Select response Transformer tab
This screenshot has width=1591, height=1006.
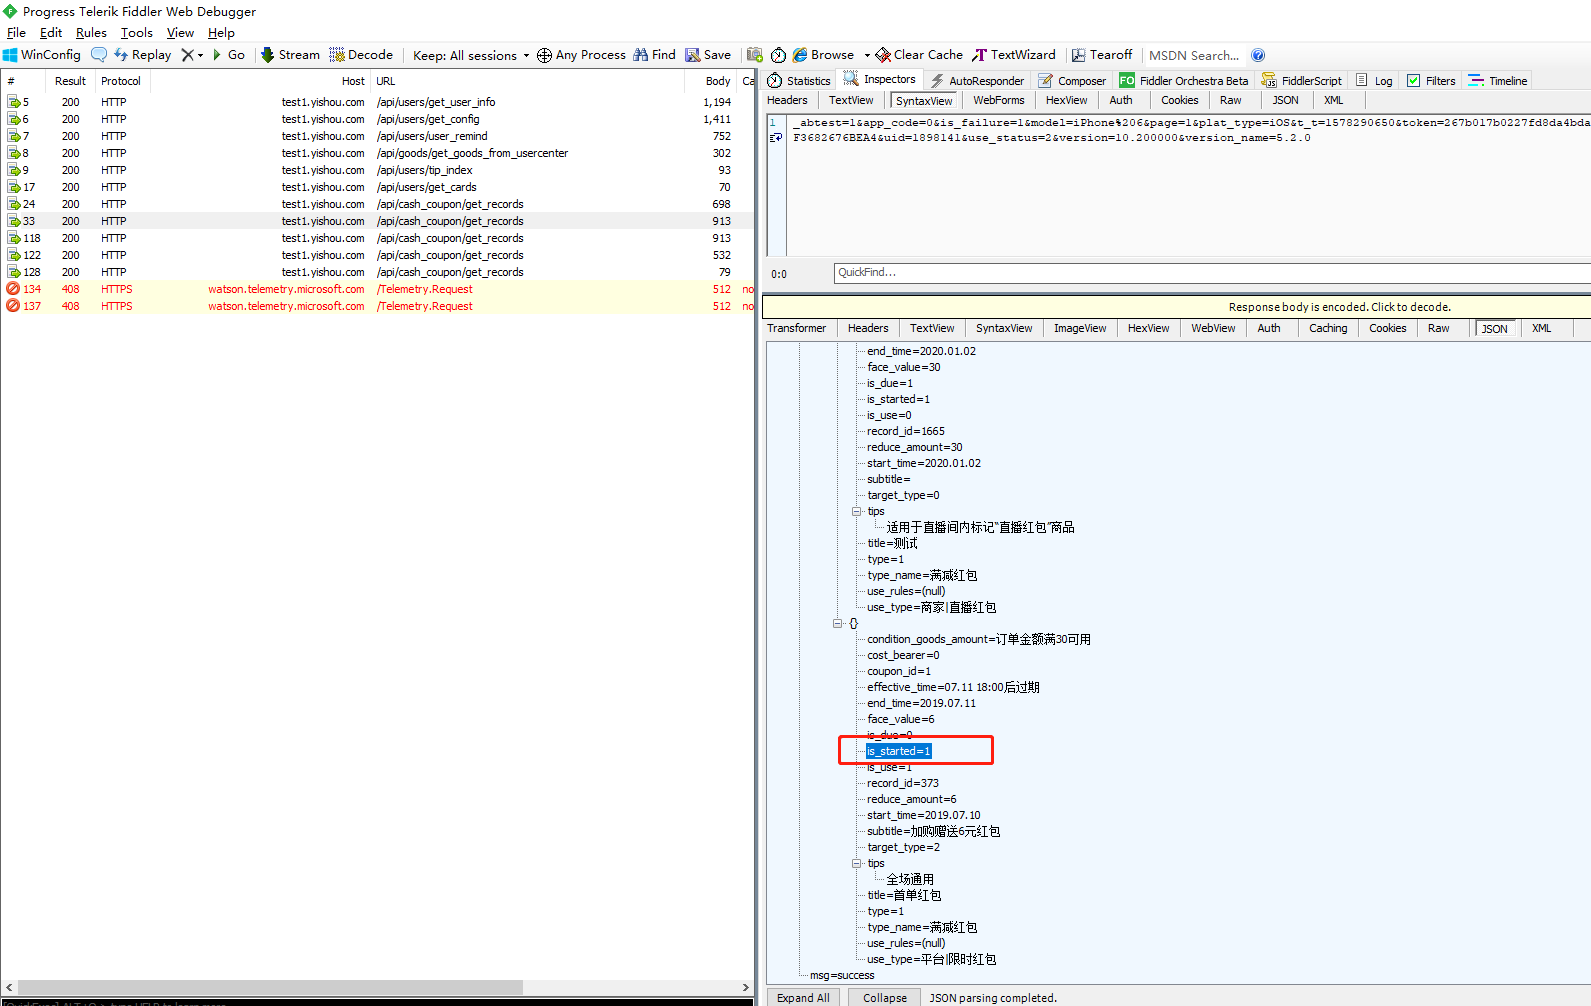coord(797,328)
